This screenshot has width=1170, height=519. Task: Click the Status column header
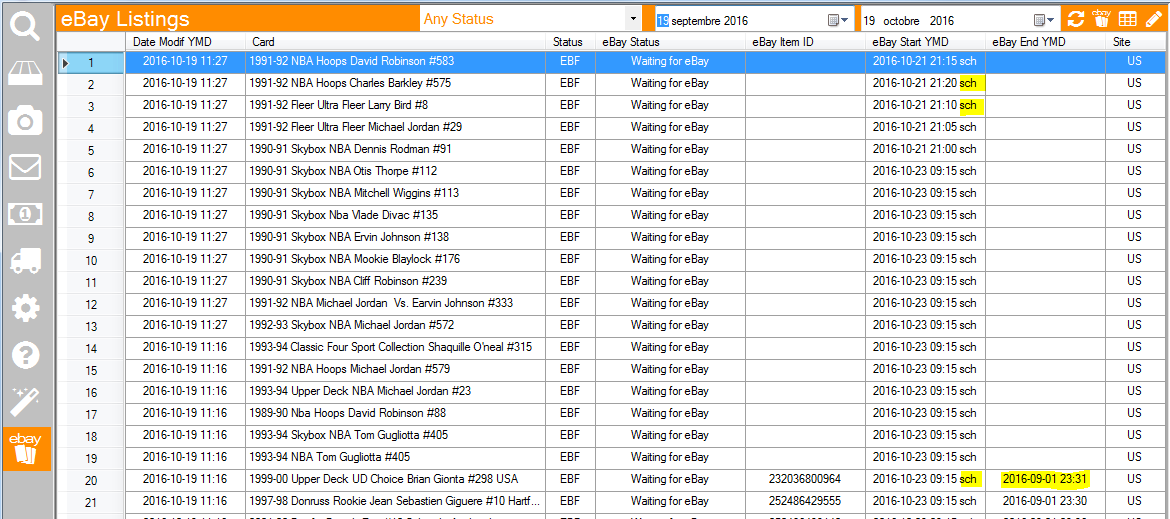568,43
